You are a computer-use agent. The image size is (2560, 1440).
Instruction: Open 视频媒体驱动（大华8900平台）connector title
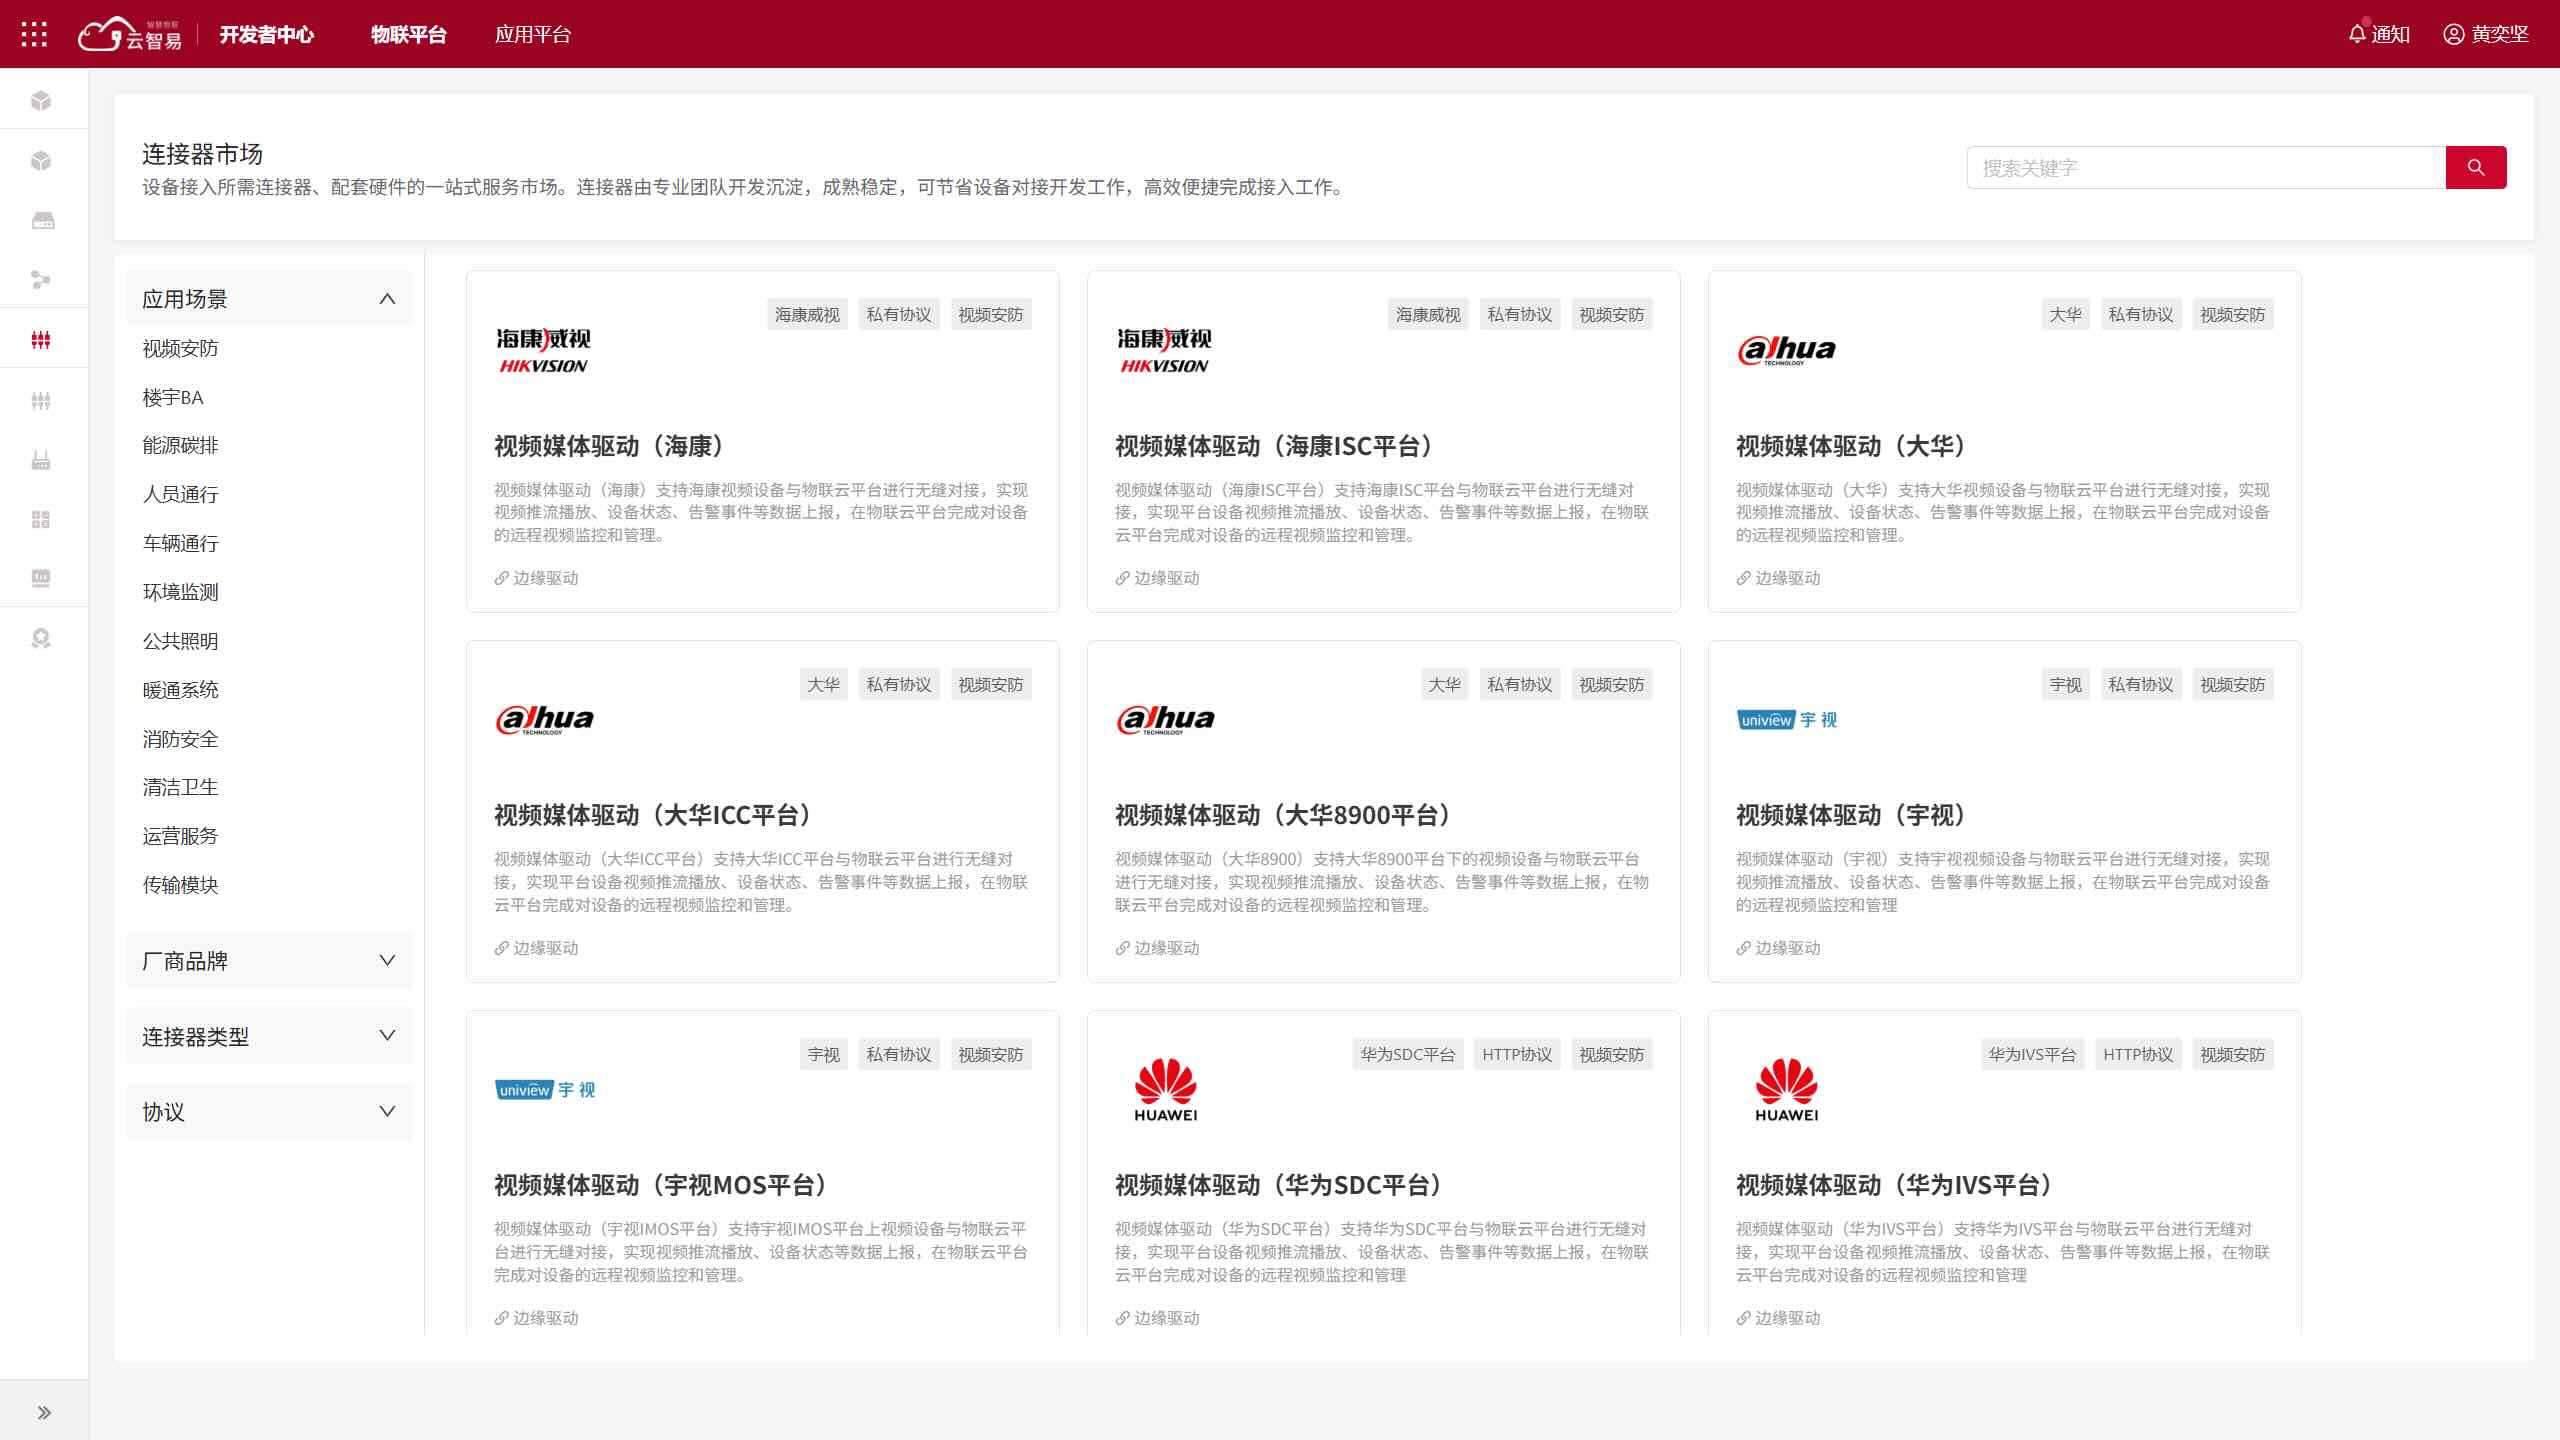point(1285,816)
